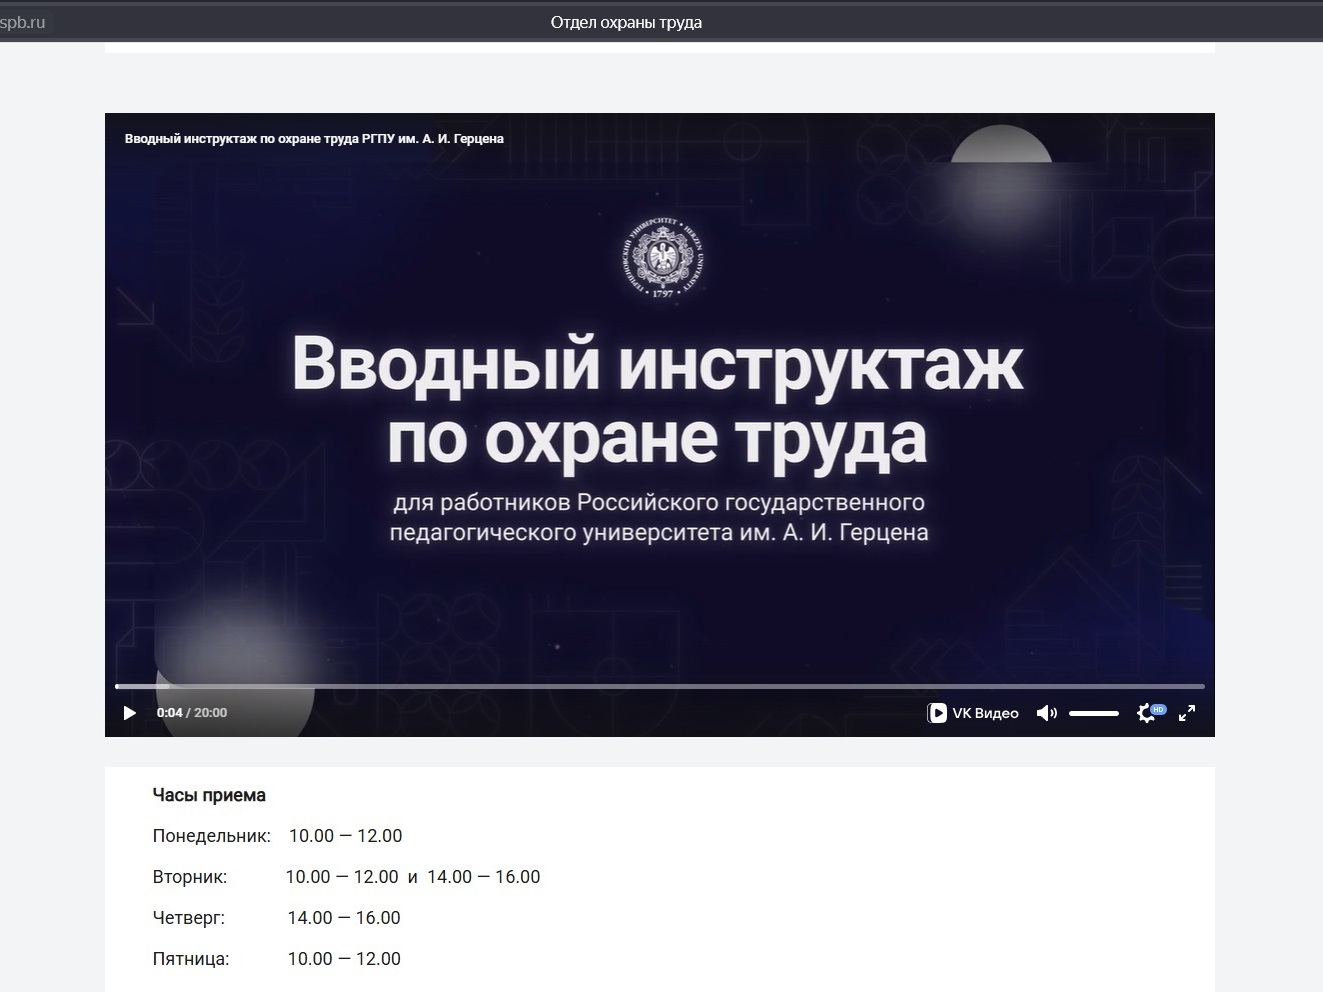Open video quality settings gear icon
The image size is (1323, 992).
1147,713
